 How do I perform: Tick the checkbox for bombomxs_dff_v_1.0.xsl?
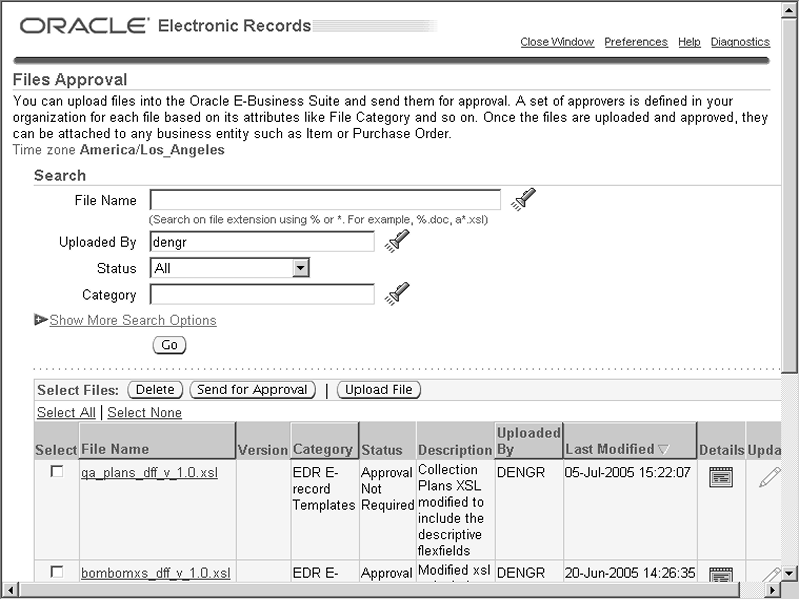57,572
